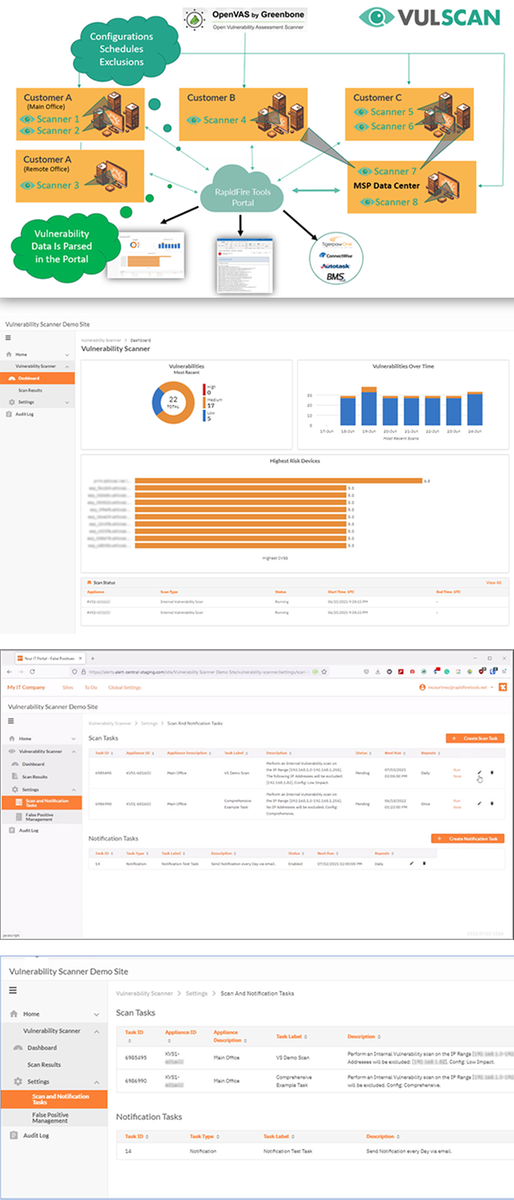Viewport: 514px width, 1200px height.
Task: Delete scan task 6986990 in browser window
Action: pos(492,803)
